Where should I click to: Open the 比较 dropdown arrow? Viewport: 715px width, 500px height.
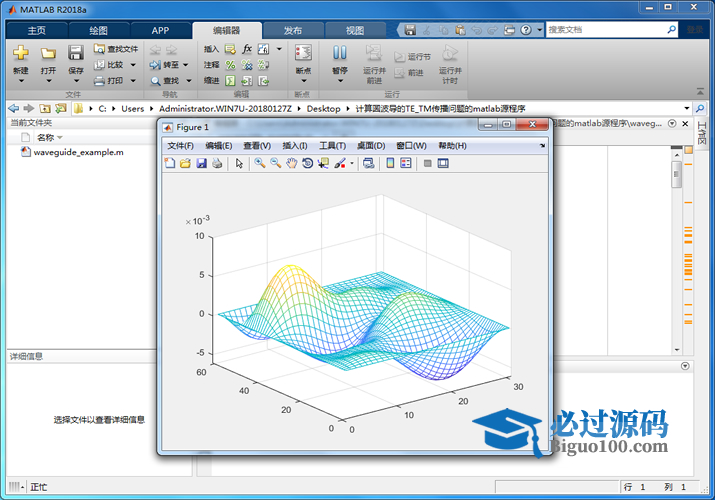point(133,65)
